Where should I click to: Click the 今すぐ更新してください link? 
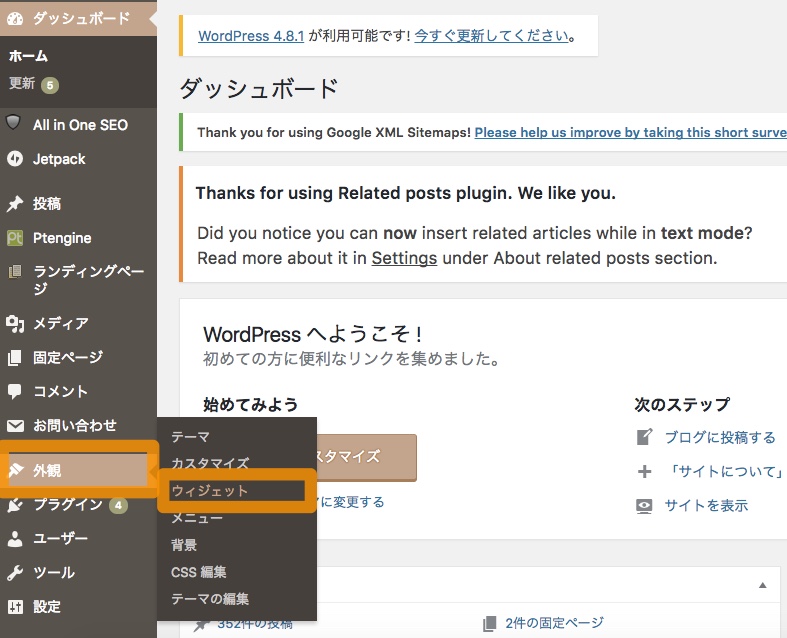tap(491, 36)
